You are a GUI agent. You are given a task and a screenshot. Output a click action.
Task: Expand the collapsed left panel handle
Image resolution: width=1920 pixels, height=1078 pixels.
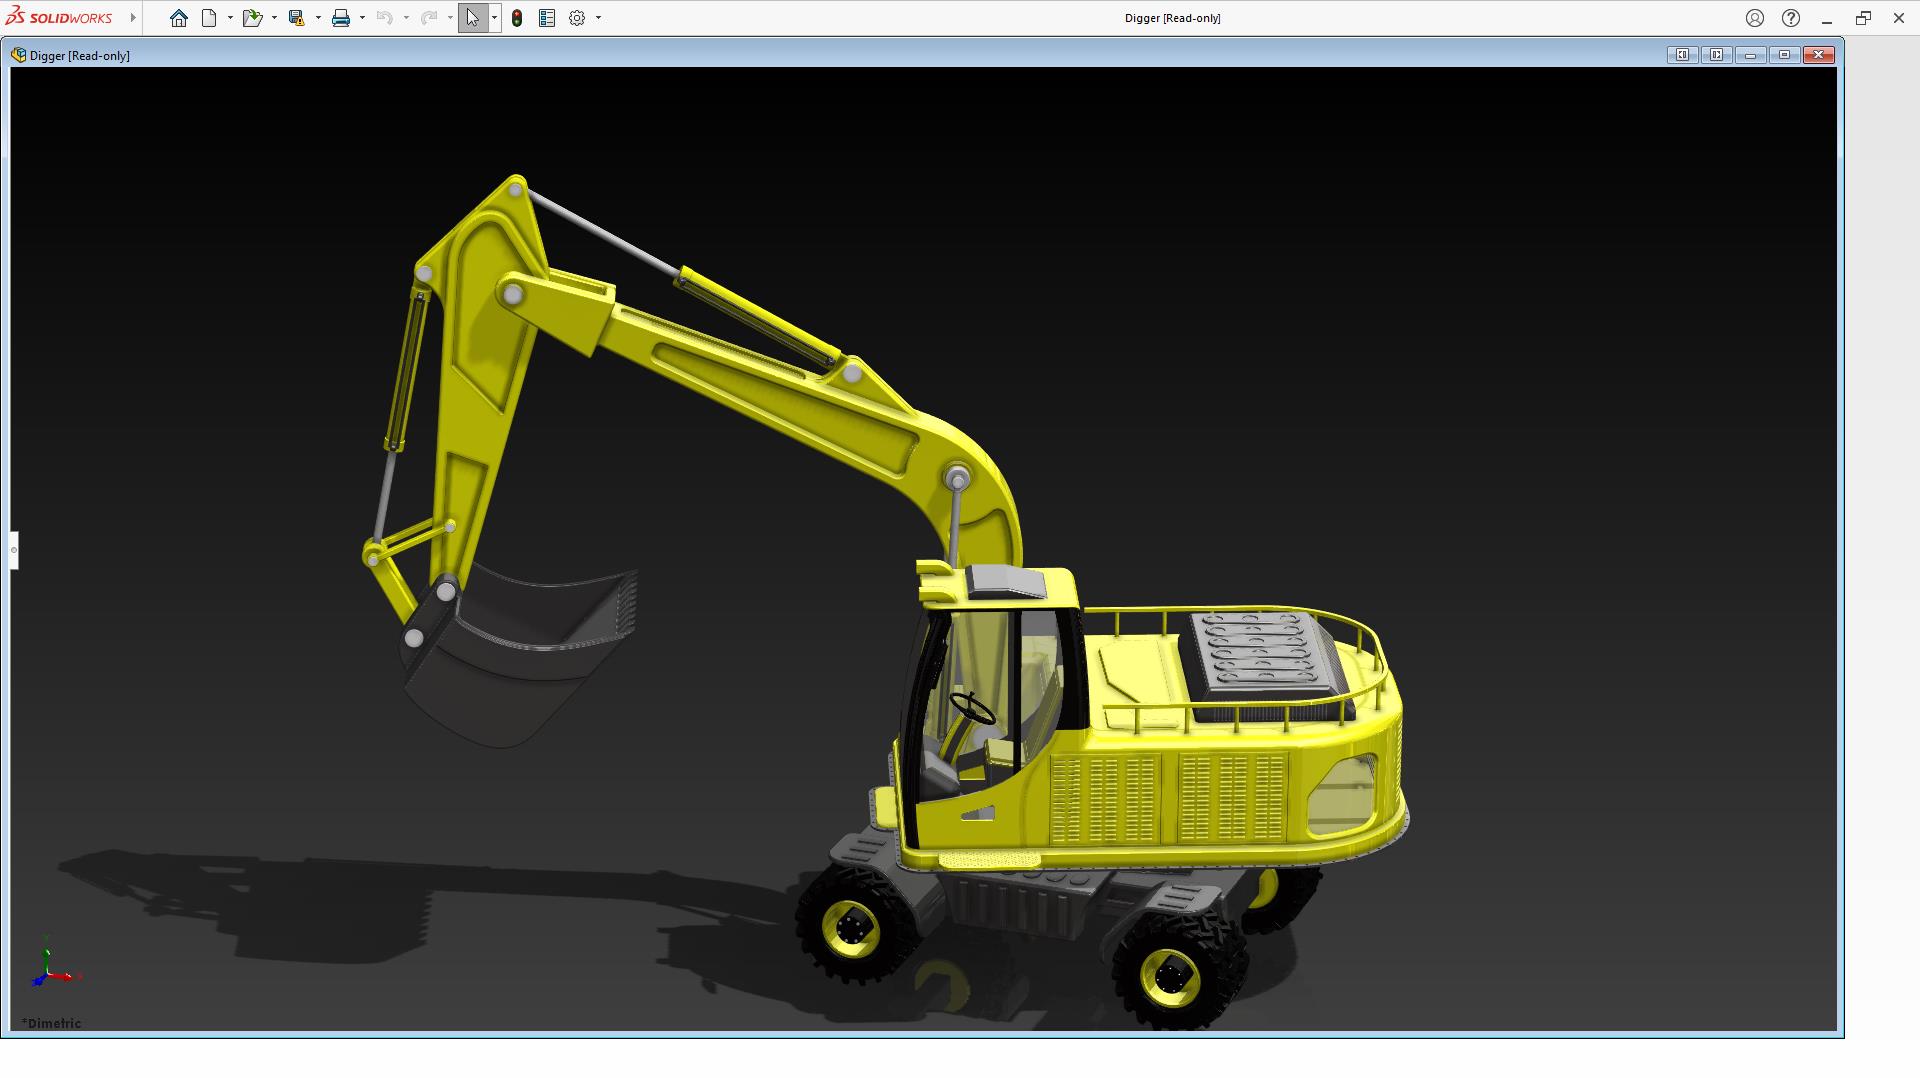[x=14, y=550]
